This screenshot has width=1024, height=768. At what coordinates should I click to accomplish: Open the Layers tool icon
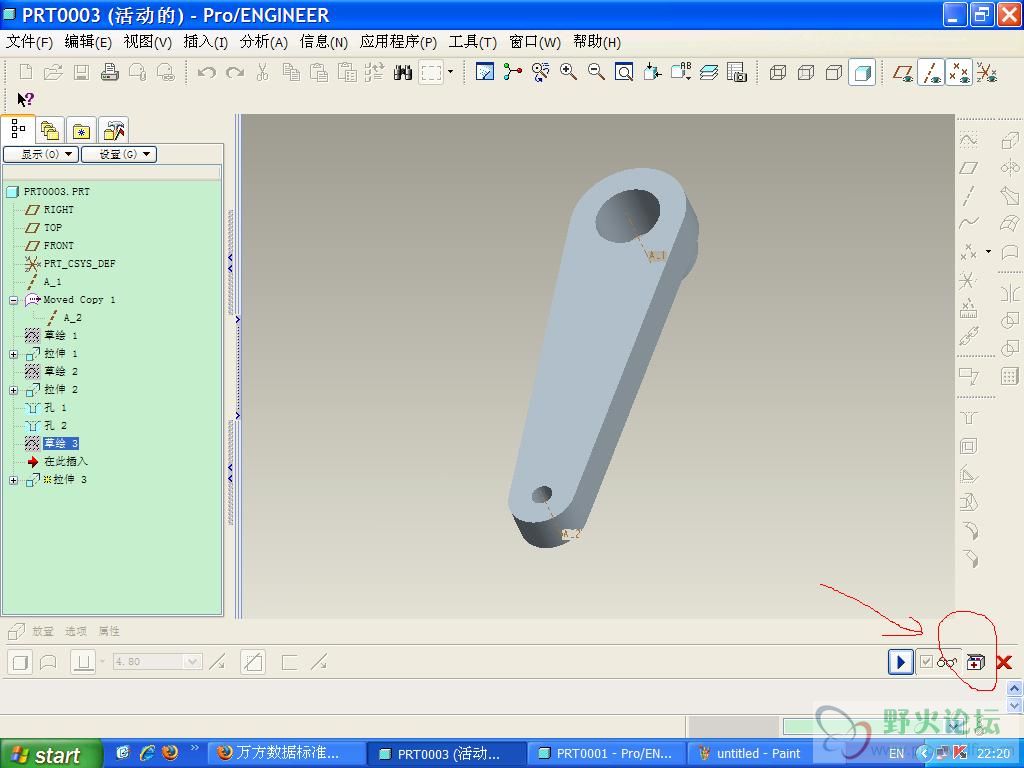pyautogui.click(x=709, y=72)
